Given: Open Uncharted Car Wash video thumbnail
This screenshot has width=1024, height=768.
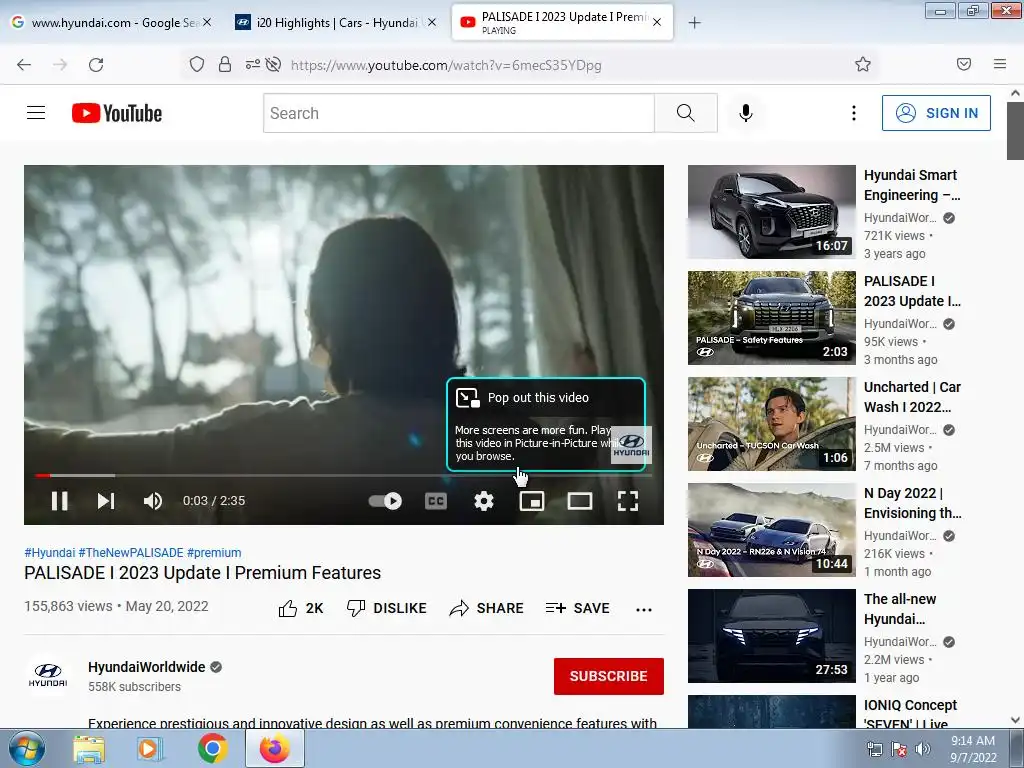Looking at the screenshot, I should tap(771, 424).
